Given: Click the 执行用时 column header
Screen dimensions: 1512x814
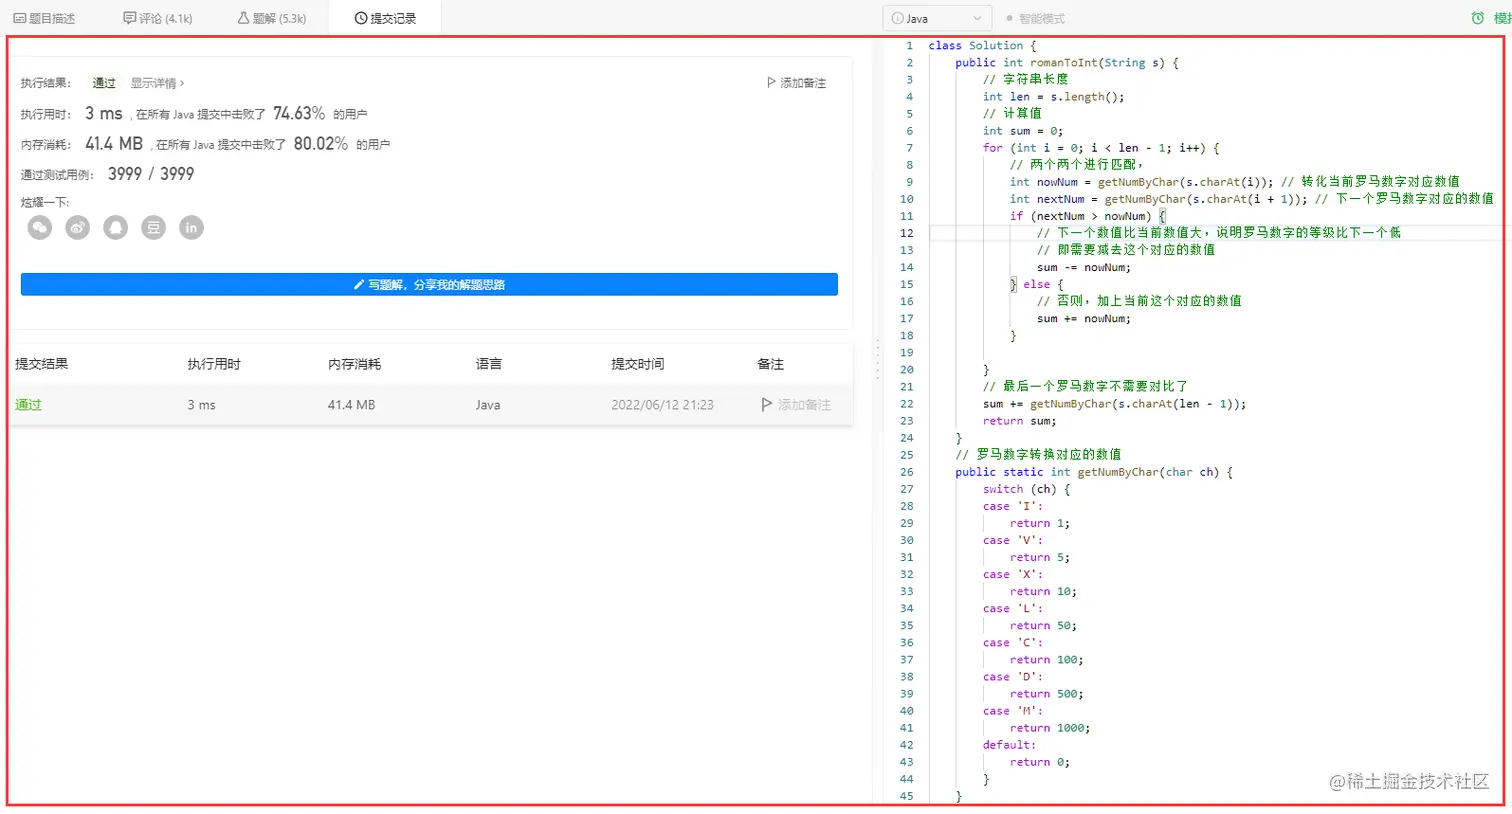Looking at the screenshot, I should (214, 364).
